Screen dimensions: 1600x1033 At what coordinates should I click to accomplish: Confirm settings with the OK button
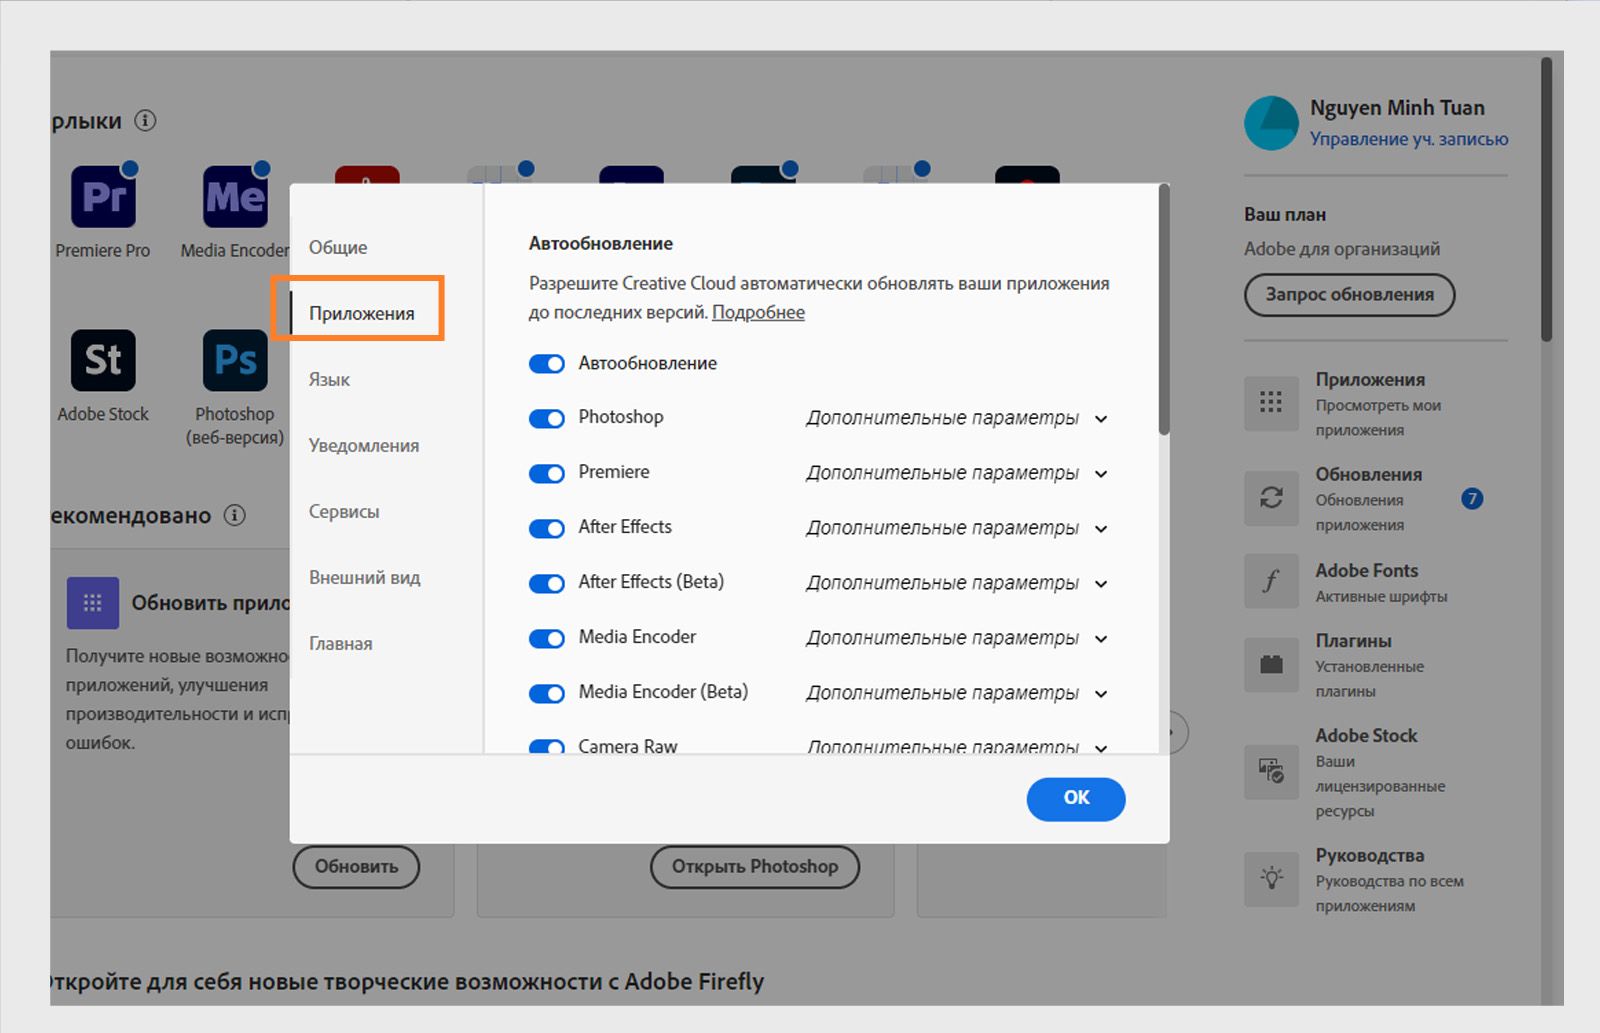(1075, 799)
